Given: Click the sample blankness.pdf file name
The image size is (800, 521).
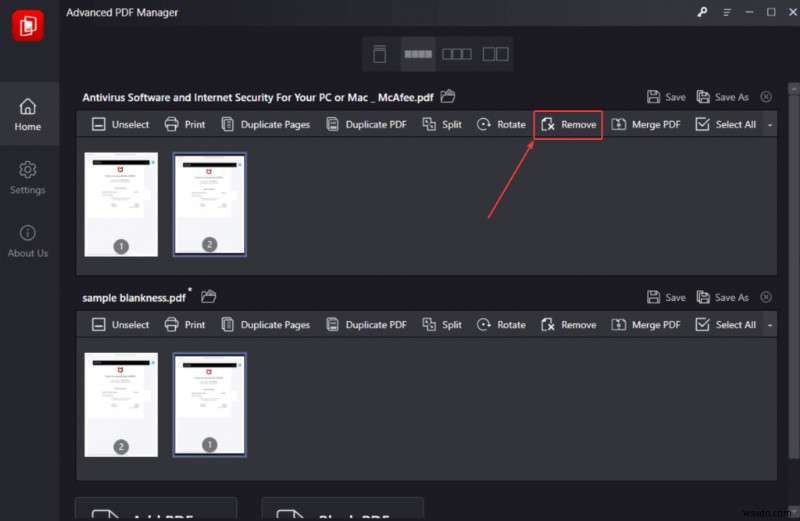Looking at the screenshot, I should coord(134,297).
